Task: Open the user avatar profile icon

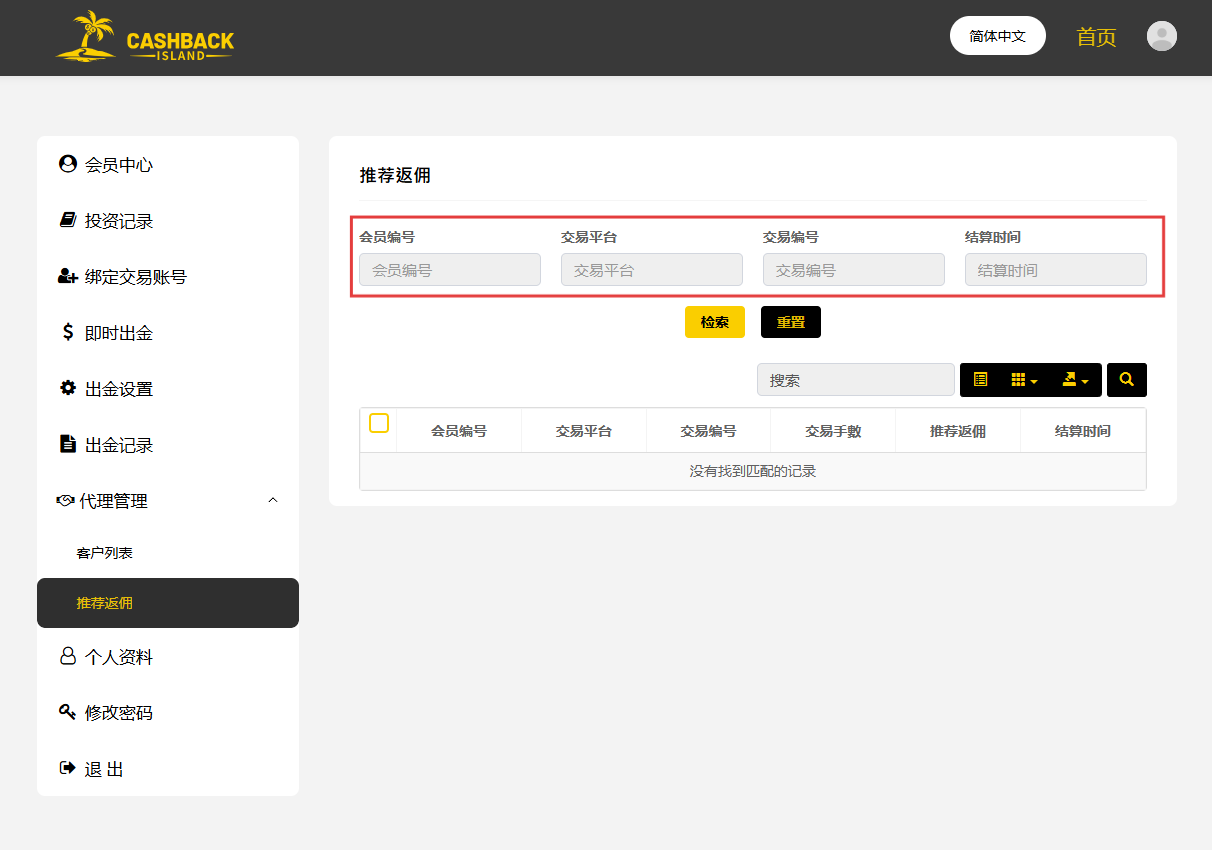Action: point(1161,36)
